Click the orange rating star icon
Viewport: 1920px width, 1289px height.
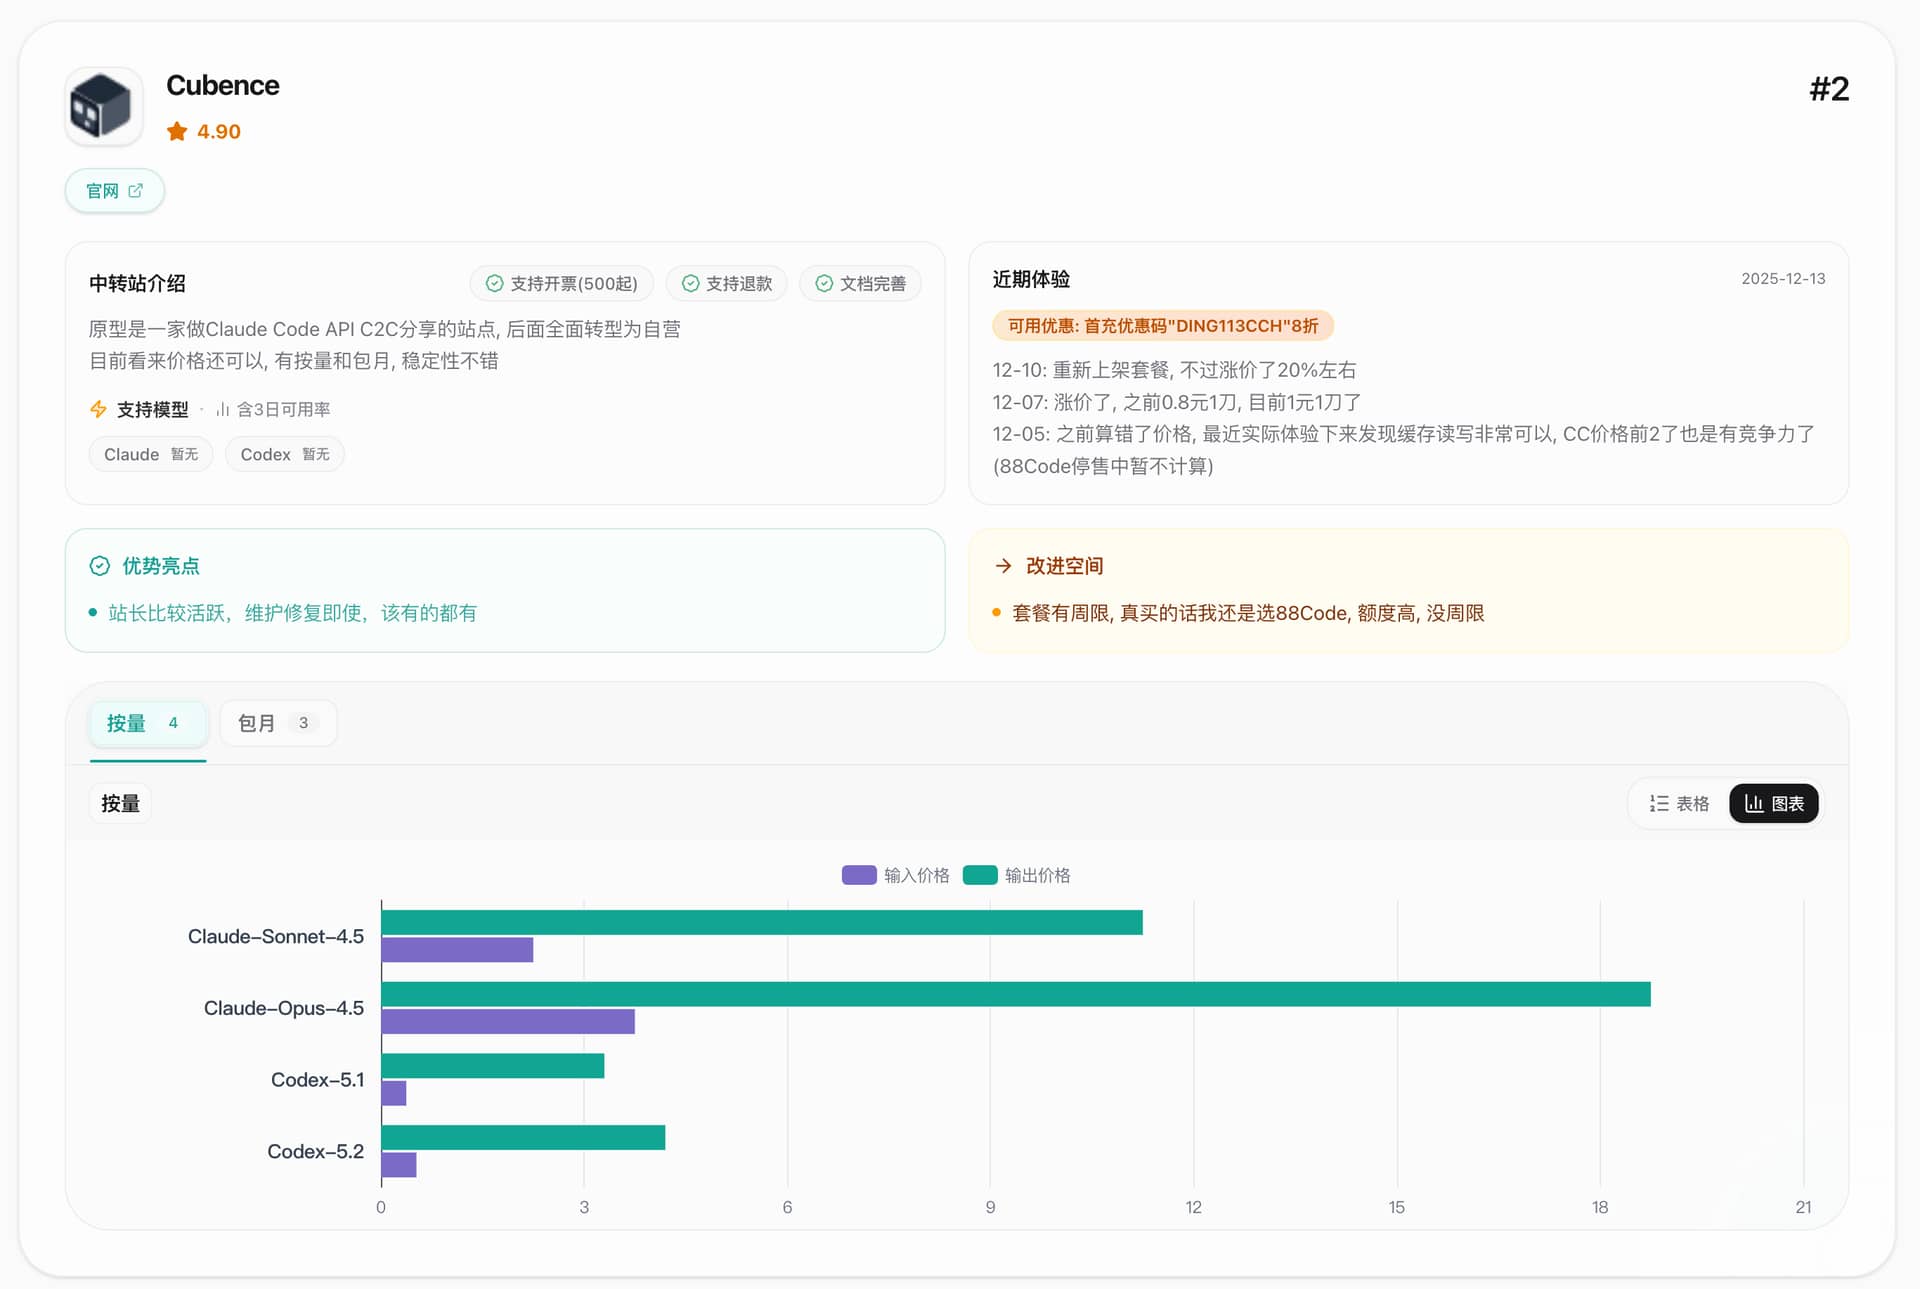(177, 132)
